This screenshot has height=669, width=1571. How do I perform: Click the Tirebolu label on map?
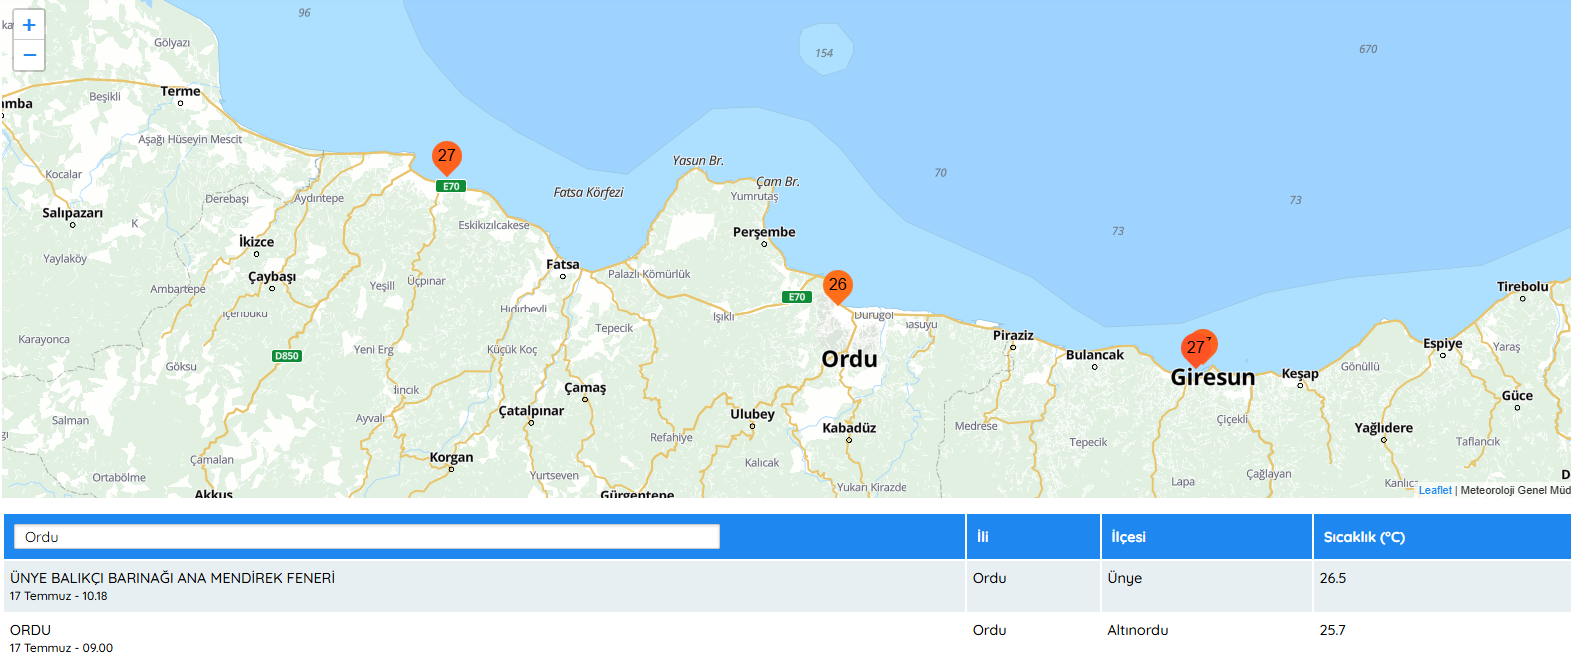click(x=1522, y=286)
